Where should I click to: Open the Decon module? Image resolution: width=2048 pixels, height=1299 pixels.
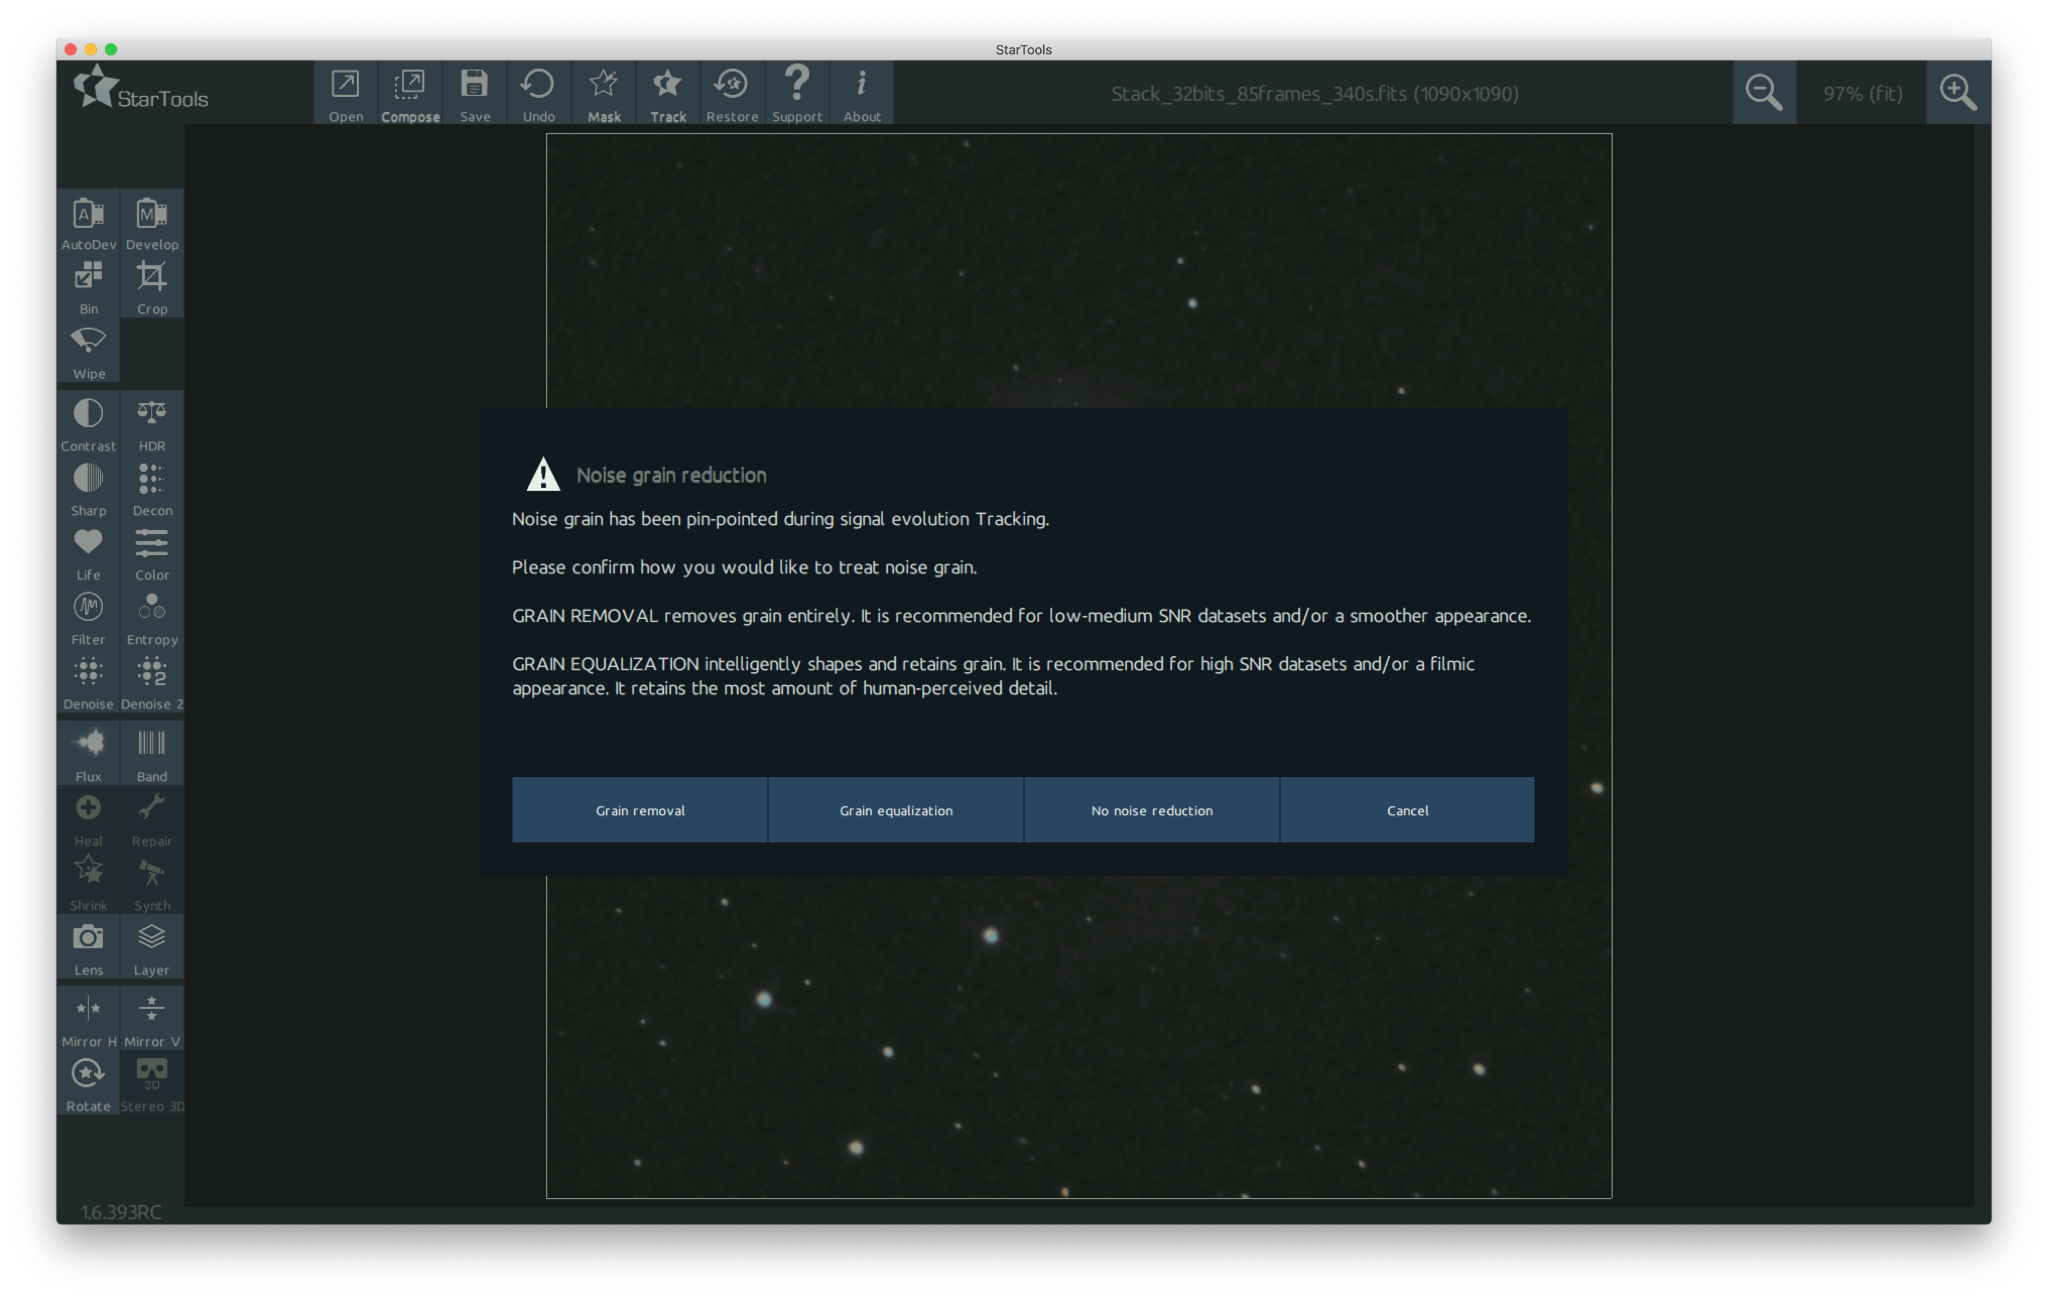point(152,488)
